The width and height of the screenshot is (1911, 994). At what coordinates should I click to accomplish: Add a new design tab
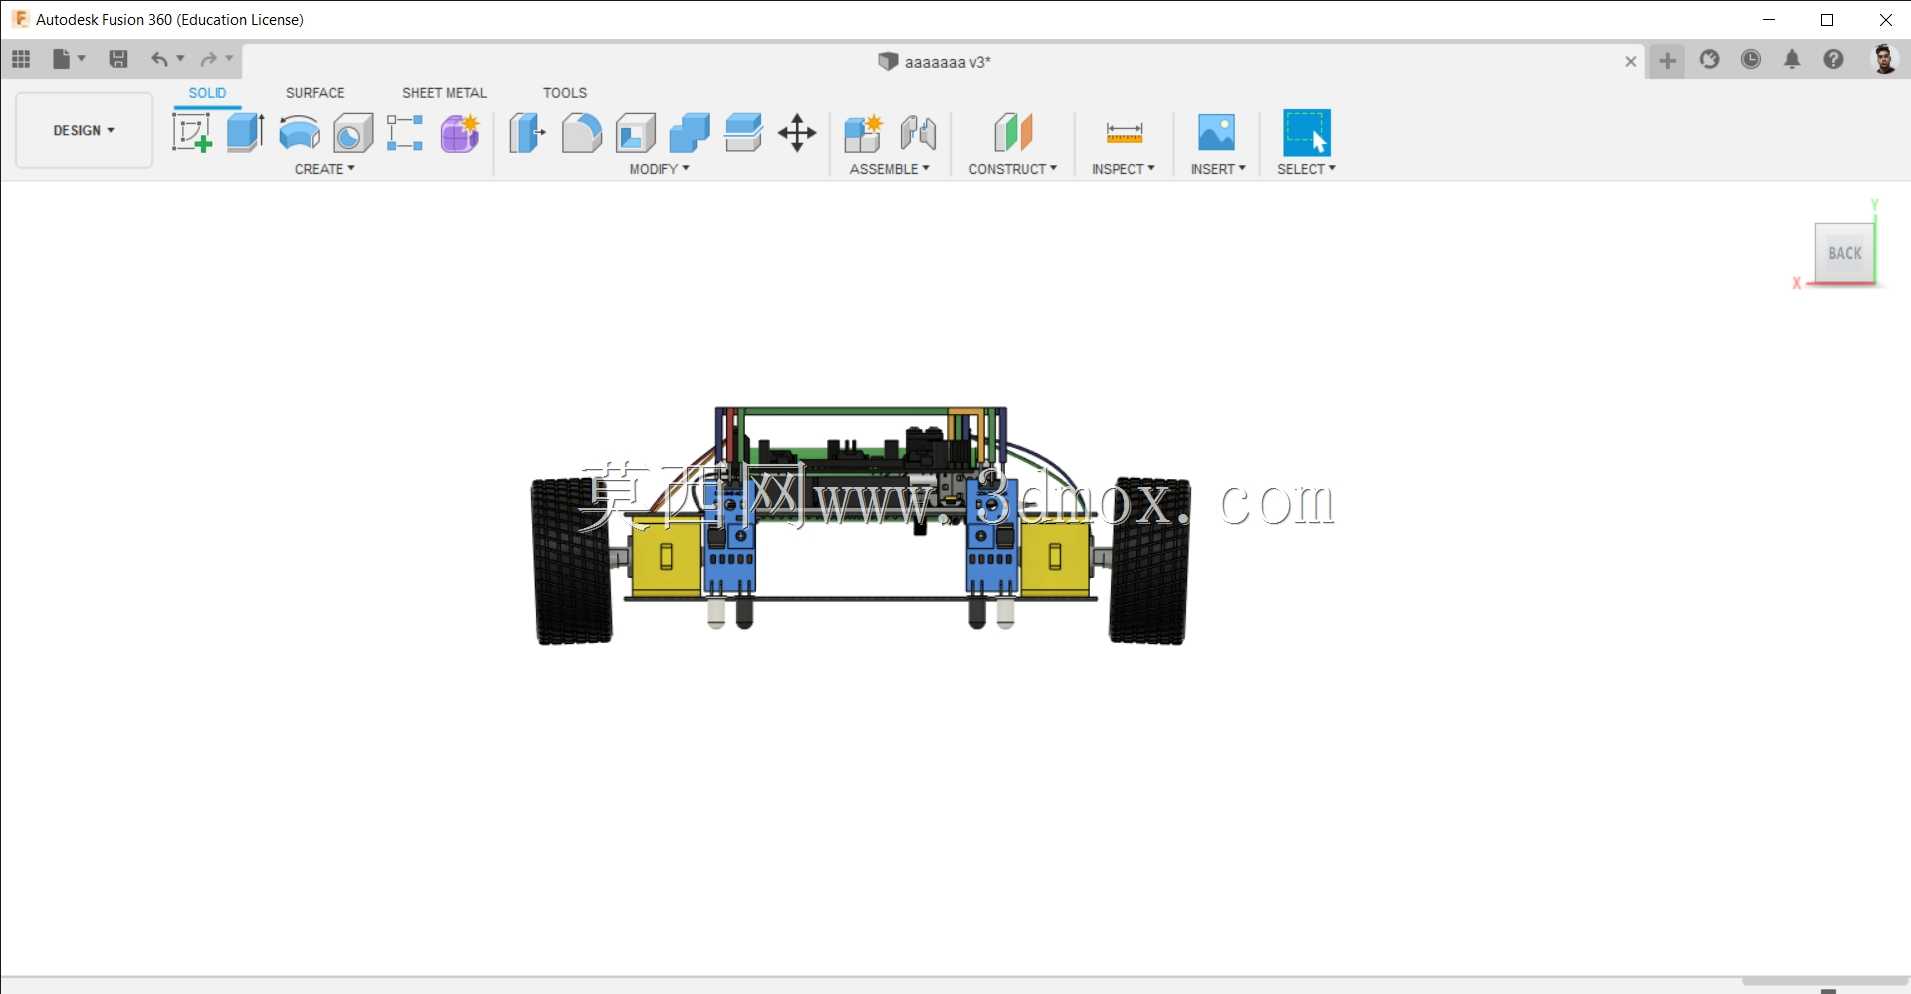[x=1667, y=61]
